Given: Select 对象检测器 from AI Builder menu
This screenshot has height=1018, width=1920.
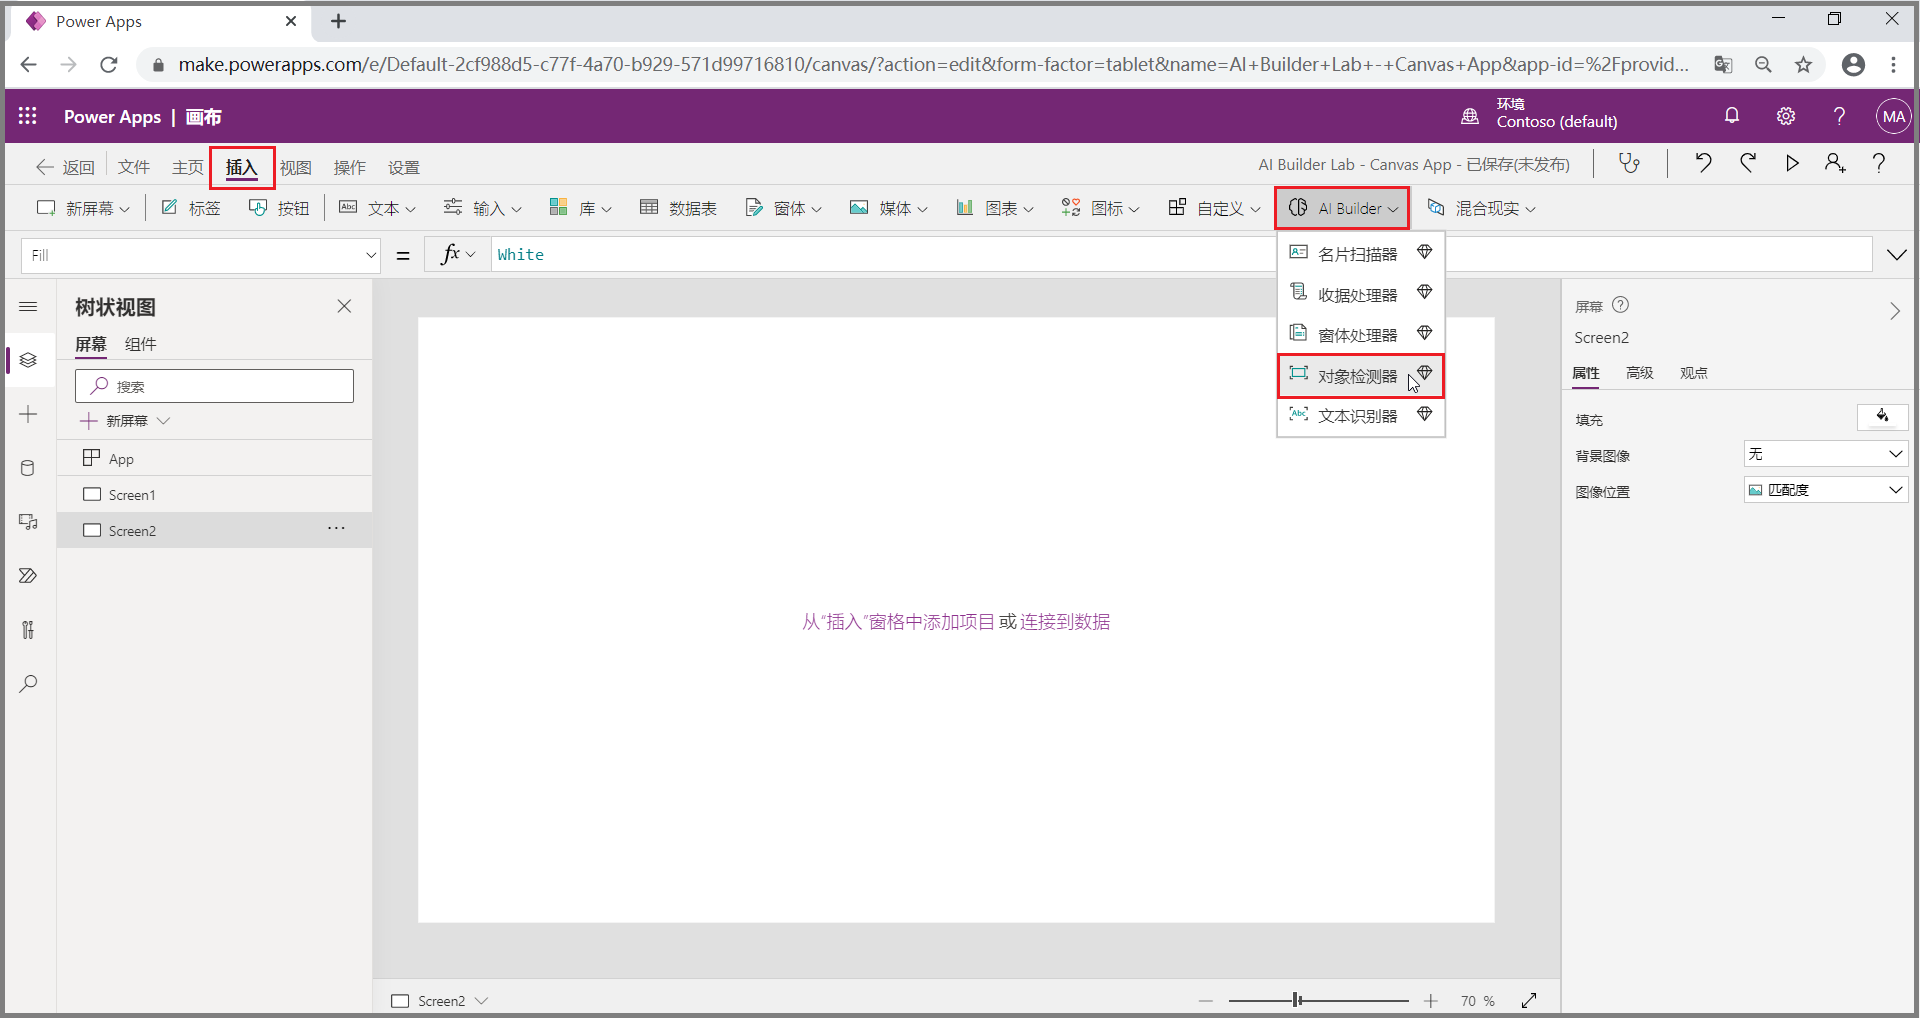Looking at the screenshot, I should click(x=1361, y=376).
